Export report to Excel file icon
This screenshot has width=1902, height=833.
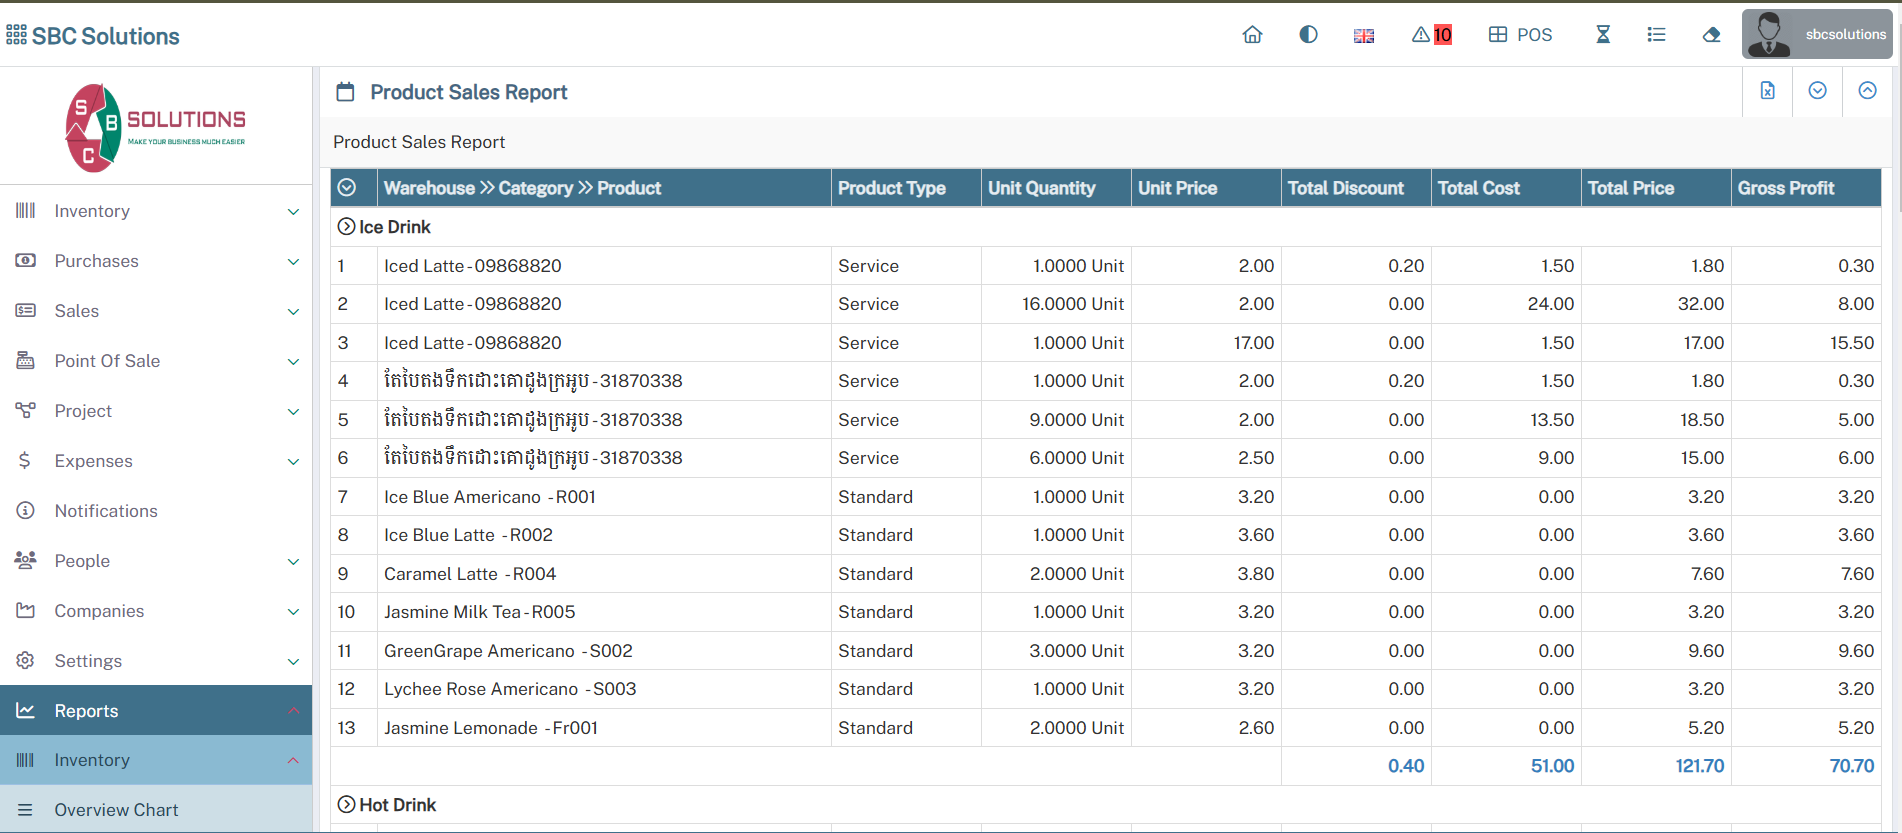pos(1768,91)
